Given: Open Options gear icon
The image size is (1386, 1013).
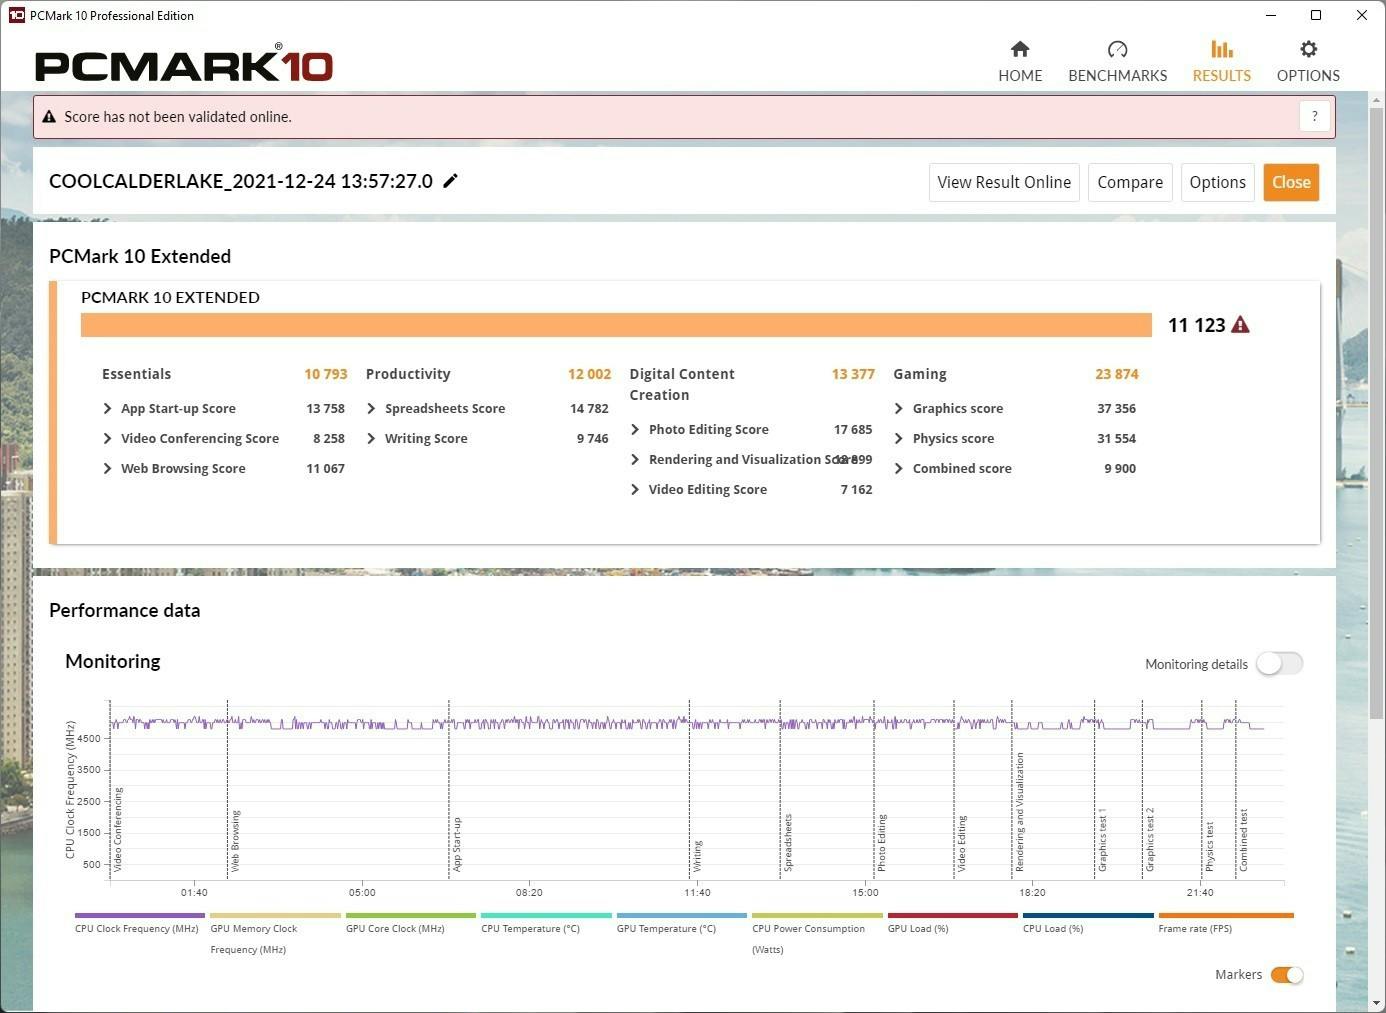Looking at the screenshot, I should (x=1308, y=50).
